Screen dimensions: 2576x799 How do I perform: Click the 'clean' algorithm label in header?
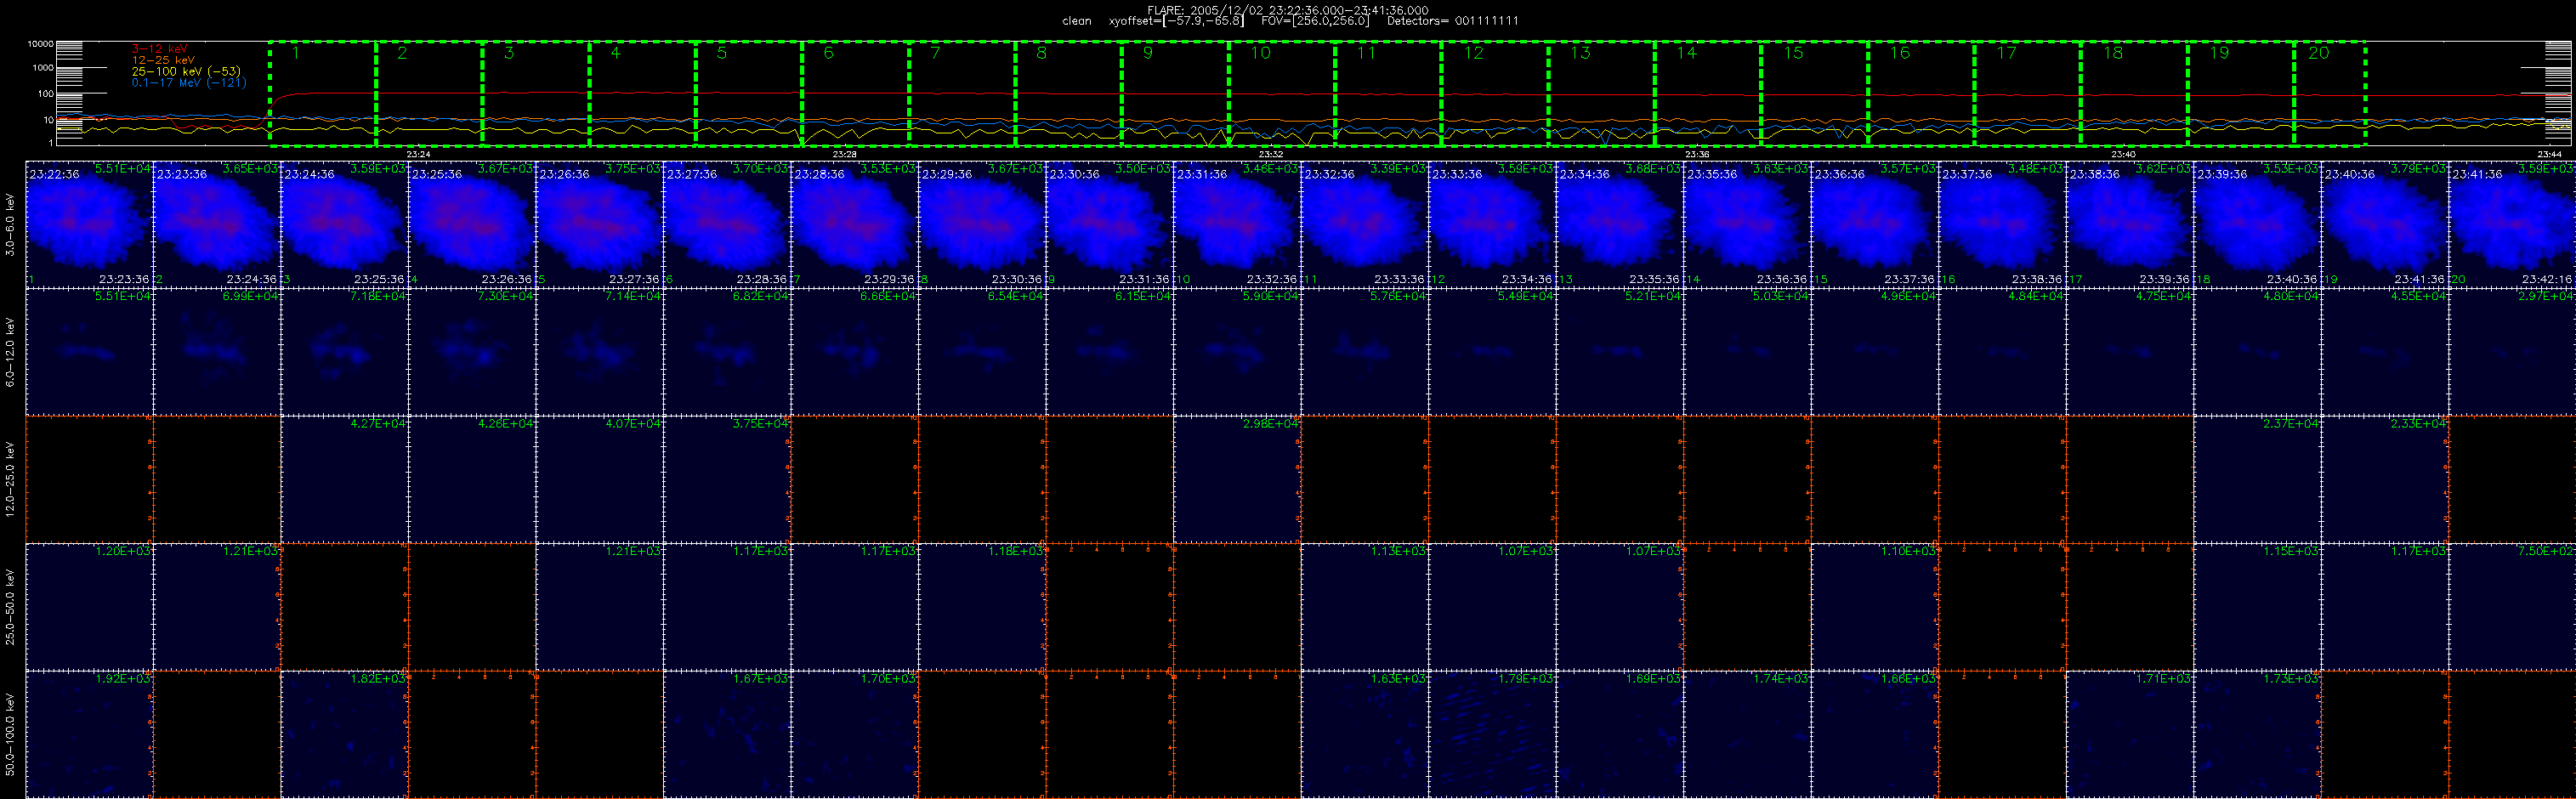(1077, 21)
